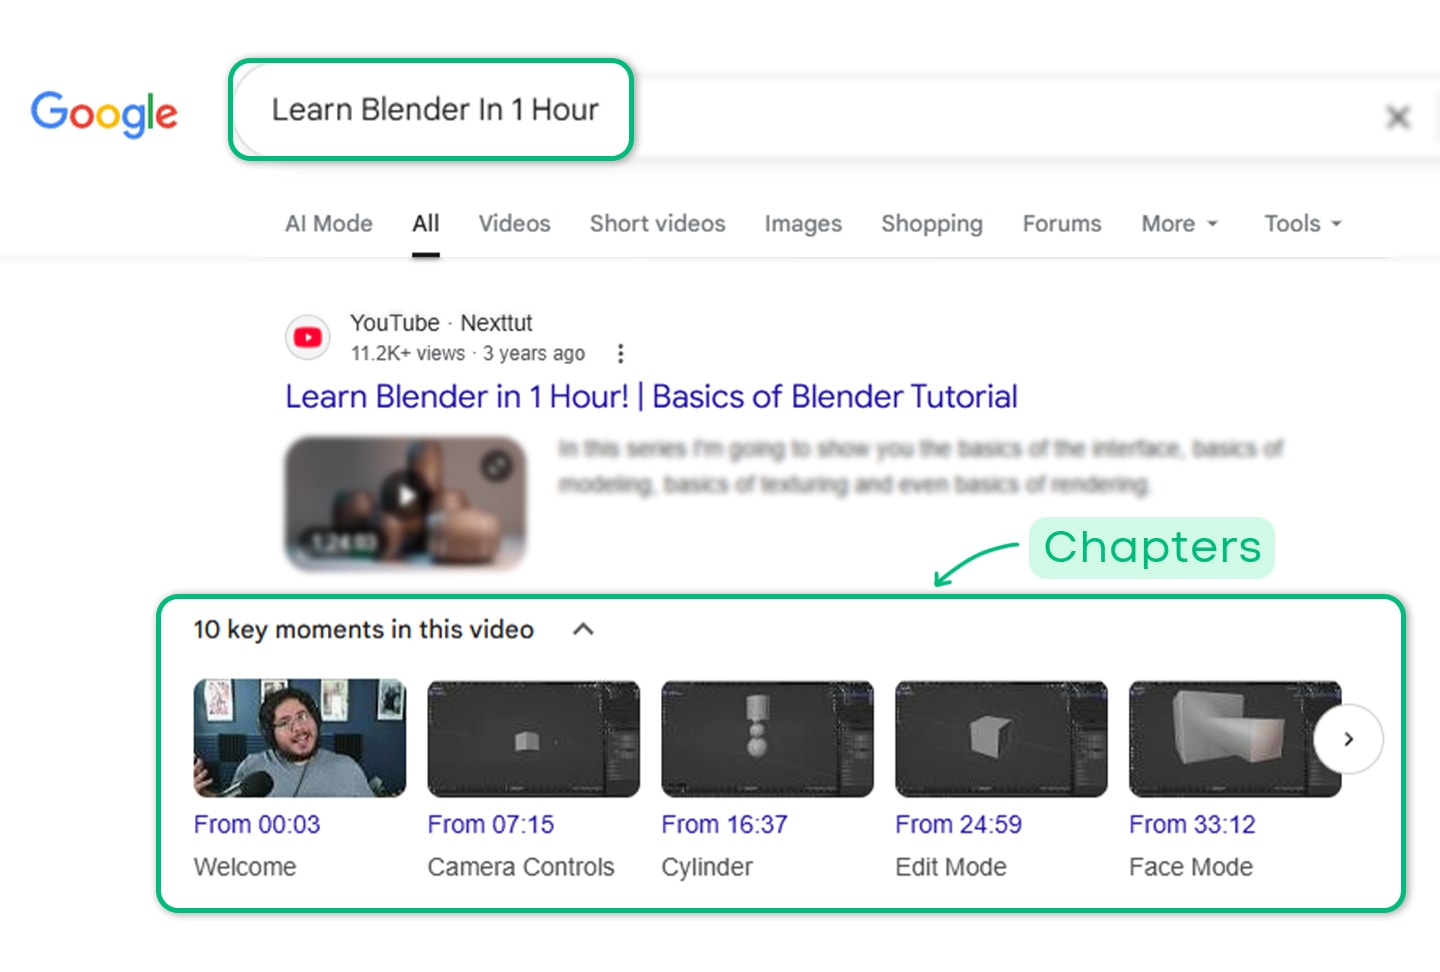Screen dimensions: 1440x972
Task: Select the Shopping filter
Action: [931, 223]
